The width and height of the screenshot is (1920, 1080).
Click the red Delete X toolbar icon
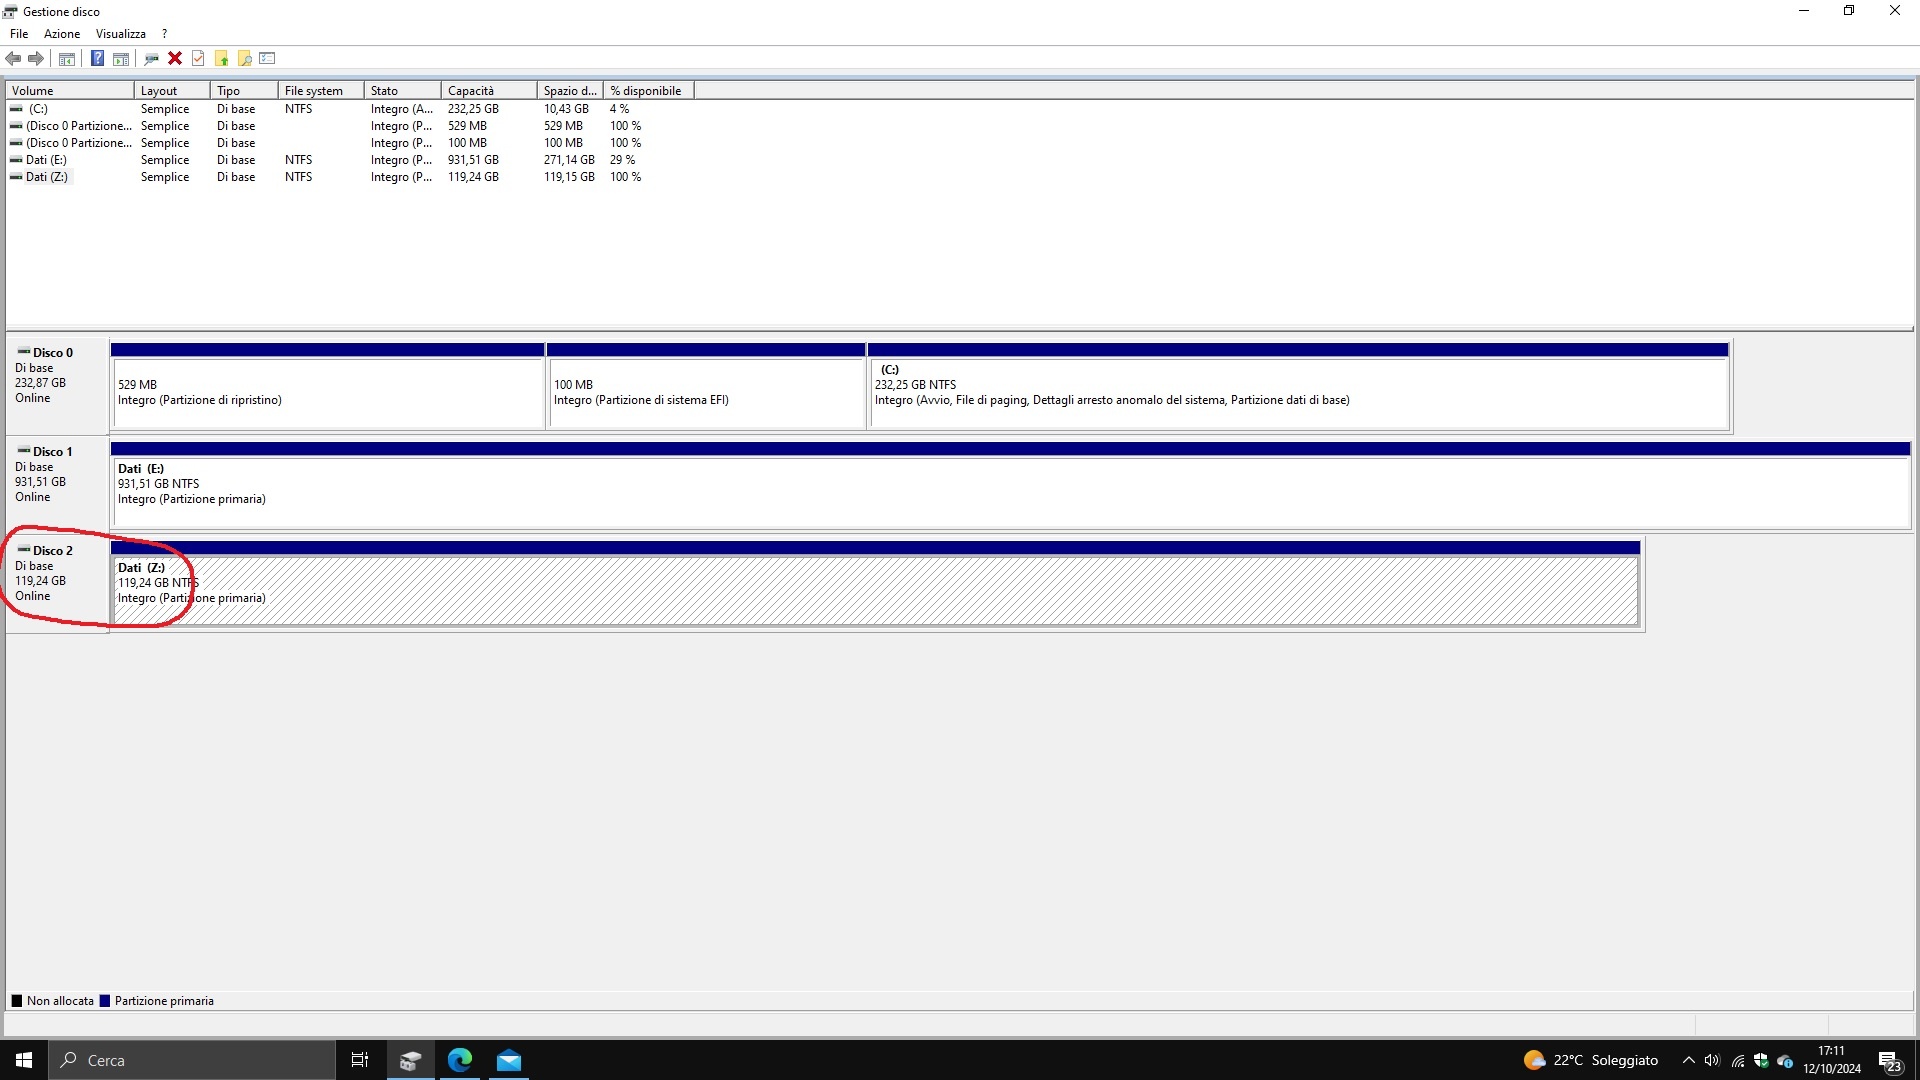175,58
